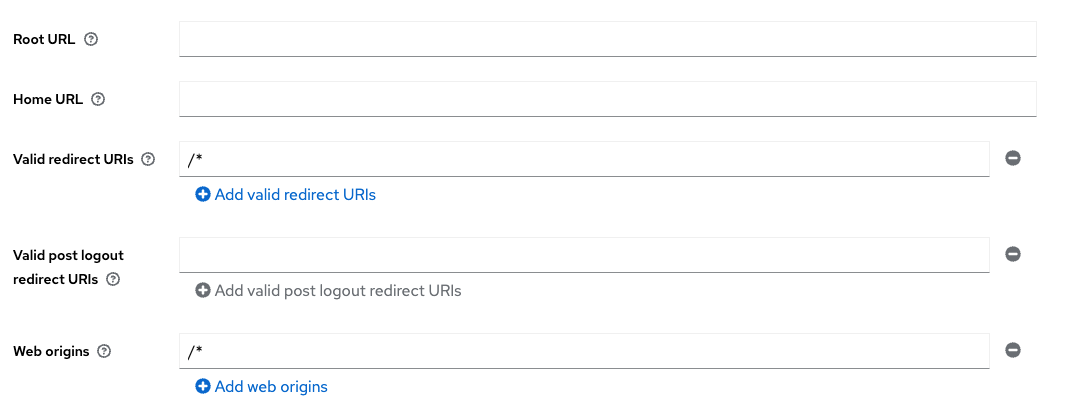The width and height of the screenshot is (1069, 418).
Task: Open Web origins help icon
Action: point(105,351)
